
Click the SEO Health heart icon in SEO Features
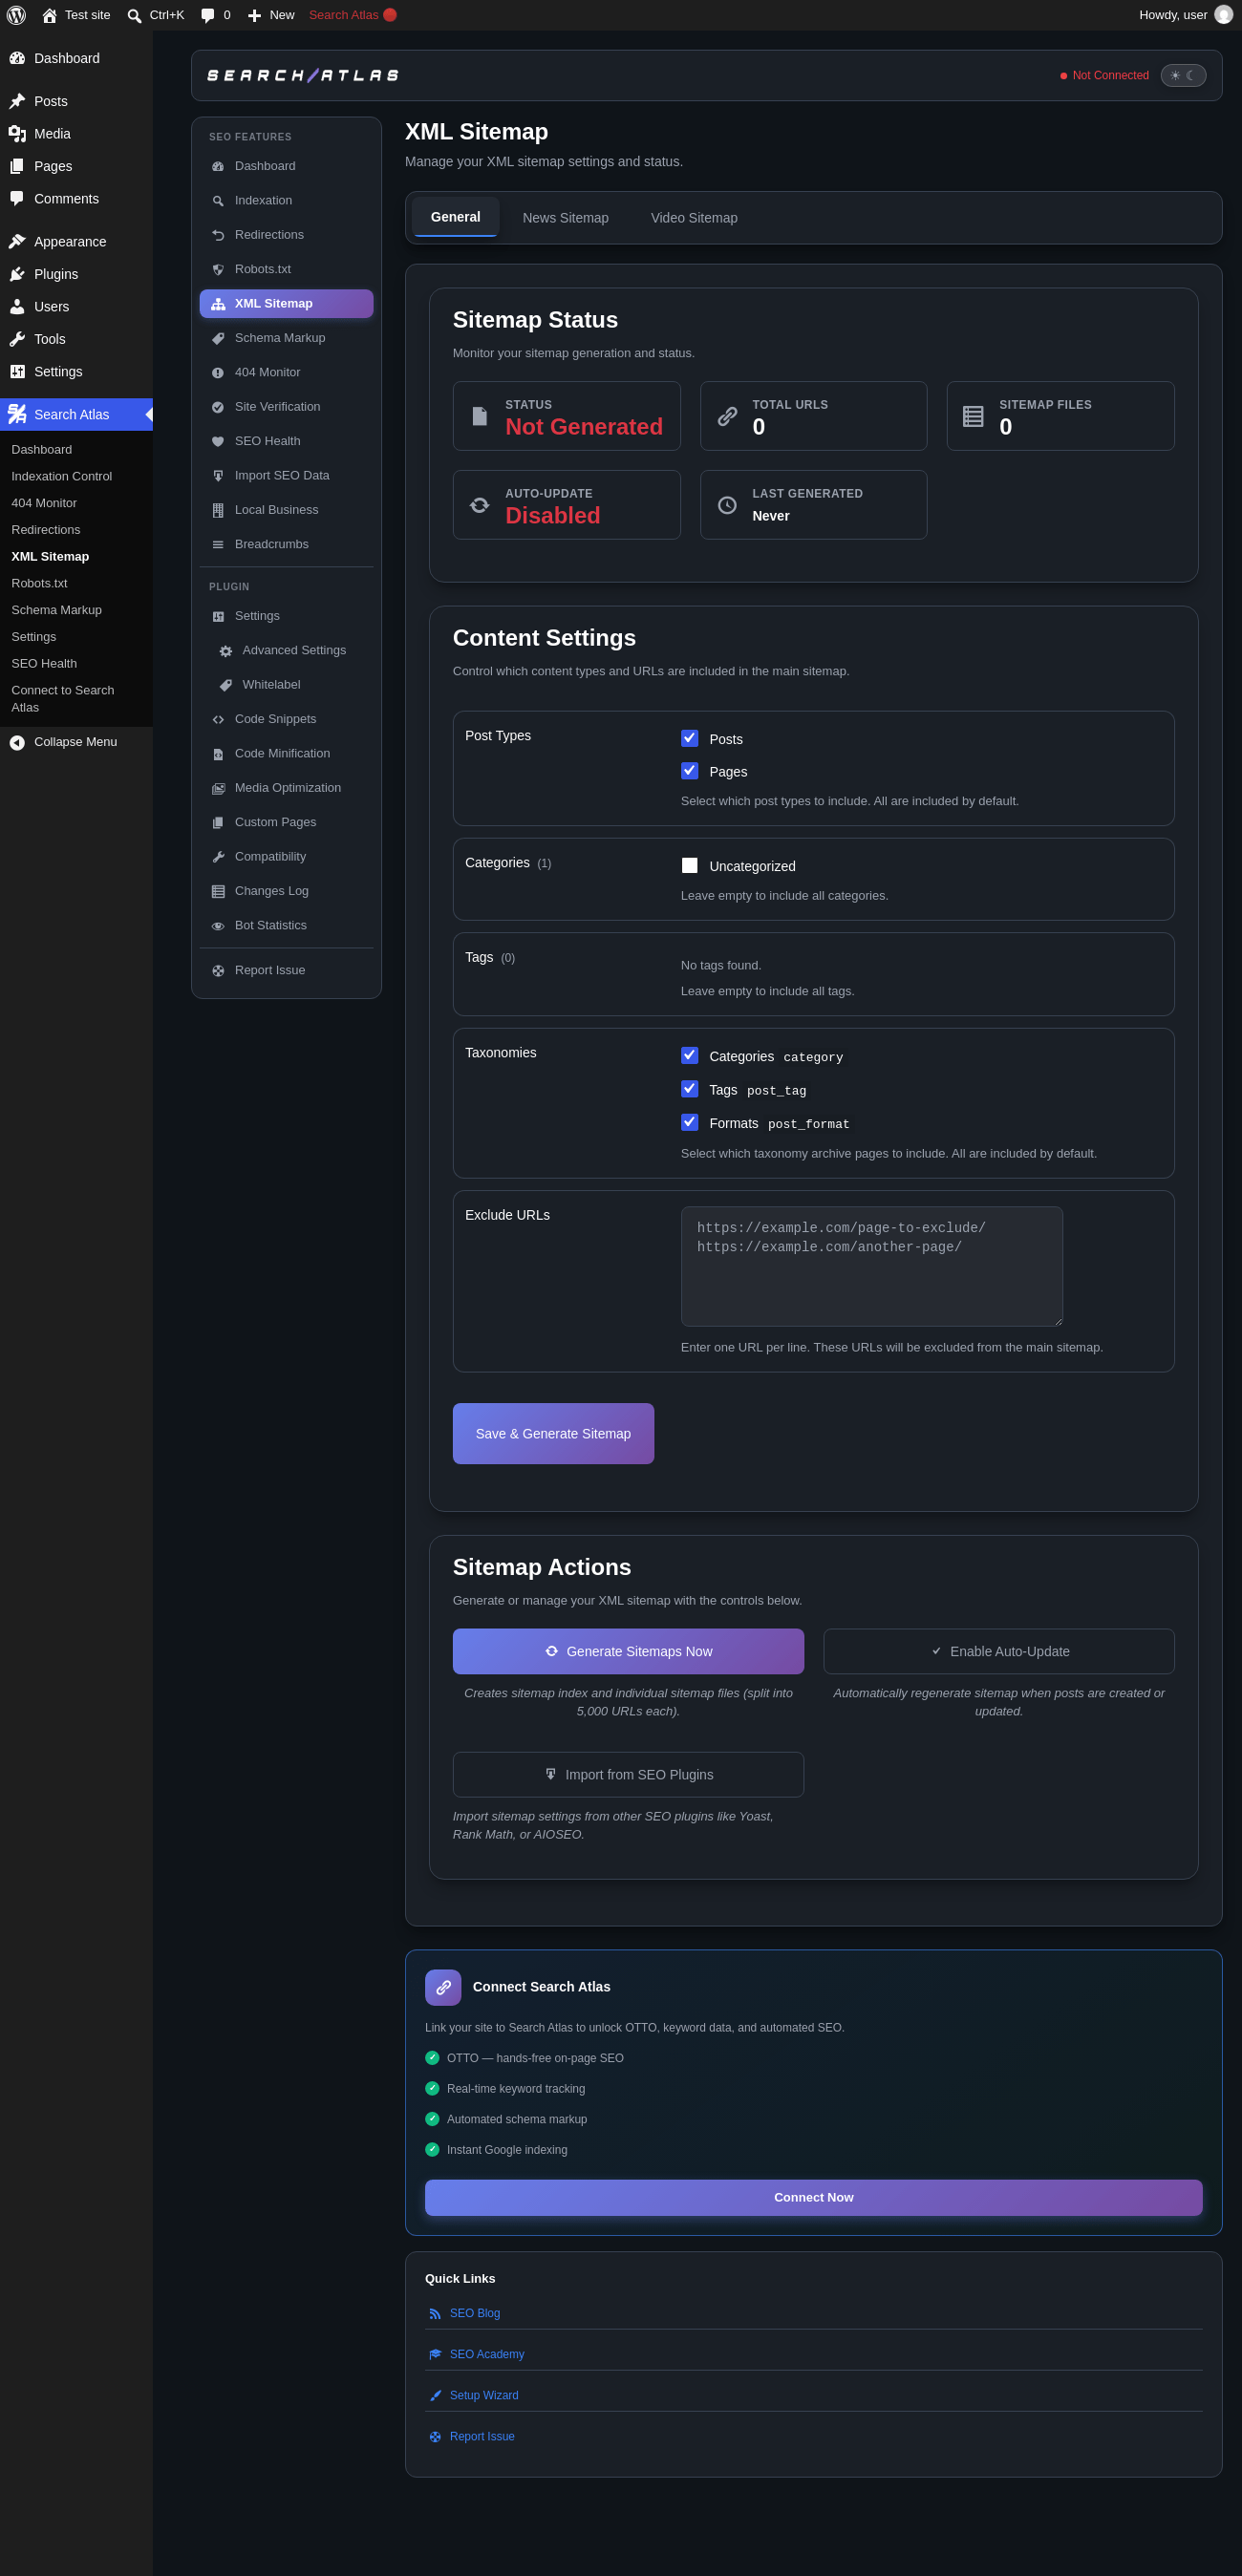(x=218, y=441)
